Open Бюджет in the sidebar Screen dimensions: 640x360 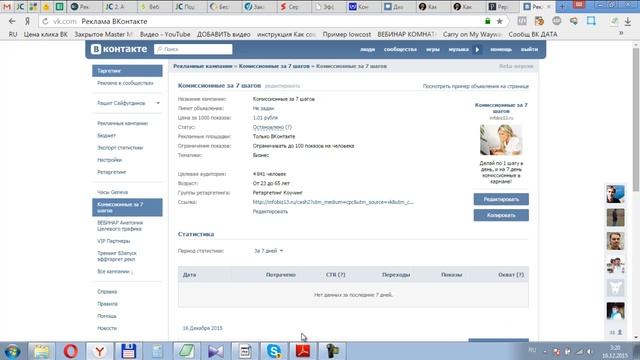tap(106, 136)
